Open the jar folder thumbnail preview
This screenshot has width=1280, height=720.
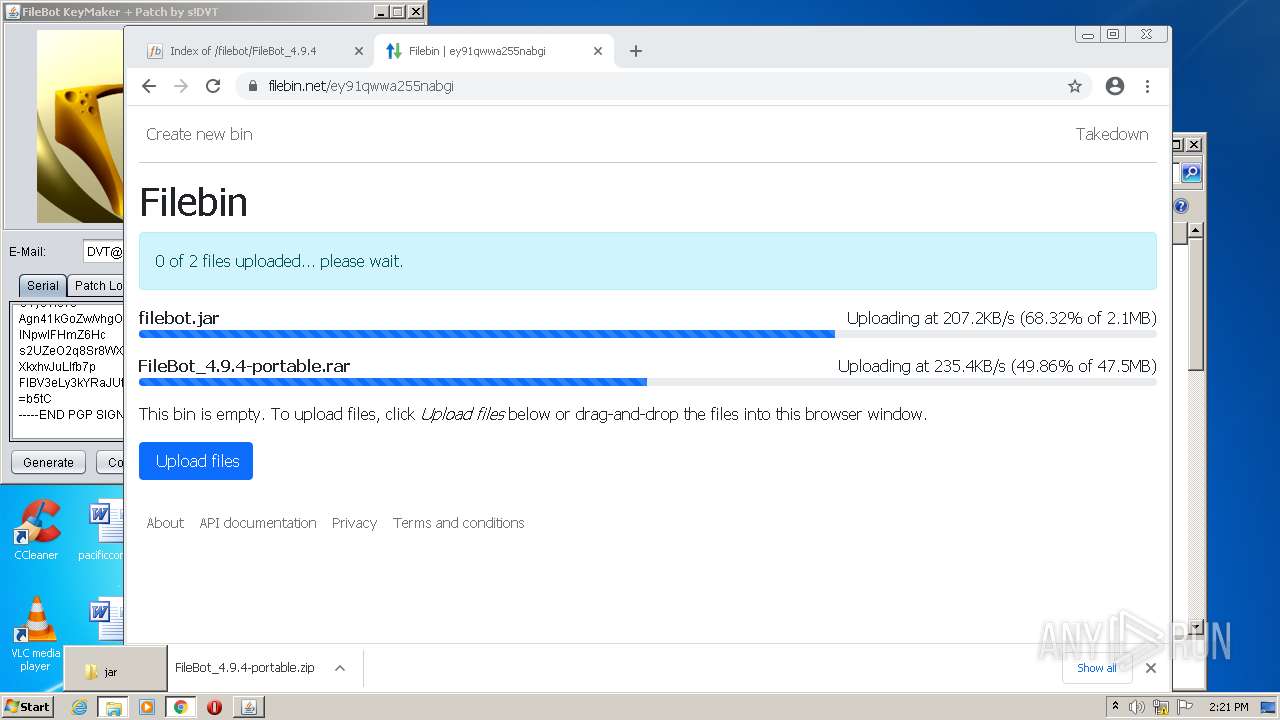point(115,669)
